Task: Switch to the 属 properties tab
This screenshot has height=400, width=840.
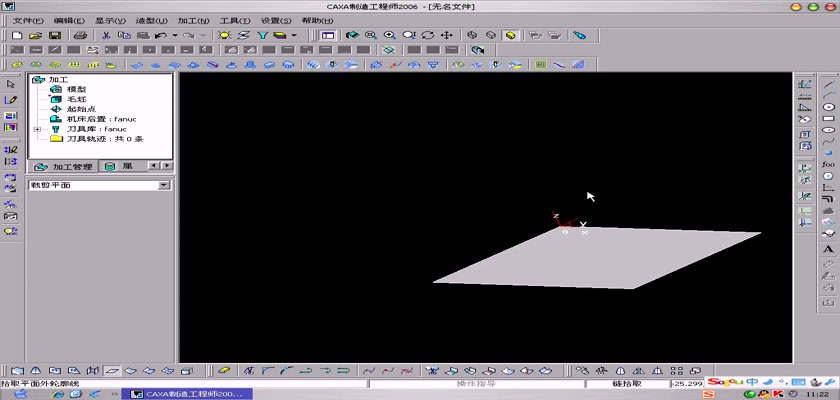Action: (122, 167)
